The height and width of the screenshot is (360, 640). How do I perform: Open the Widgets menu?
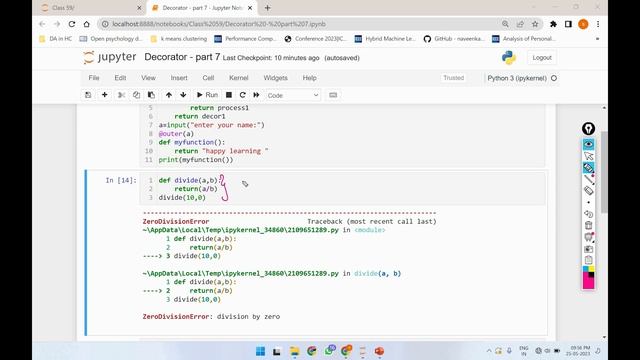276,78
